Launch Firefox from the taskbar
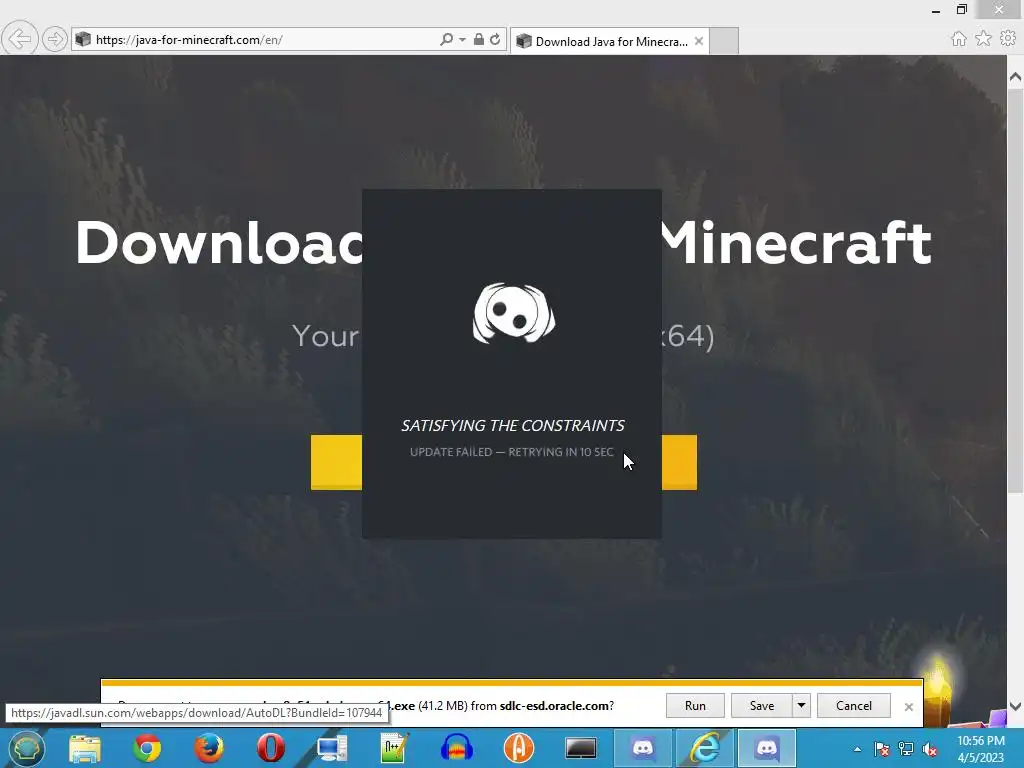The width and height of the screenshot is (1024, 768). pyautogui.click(x=209, y=748)
